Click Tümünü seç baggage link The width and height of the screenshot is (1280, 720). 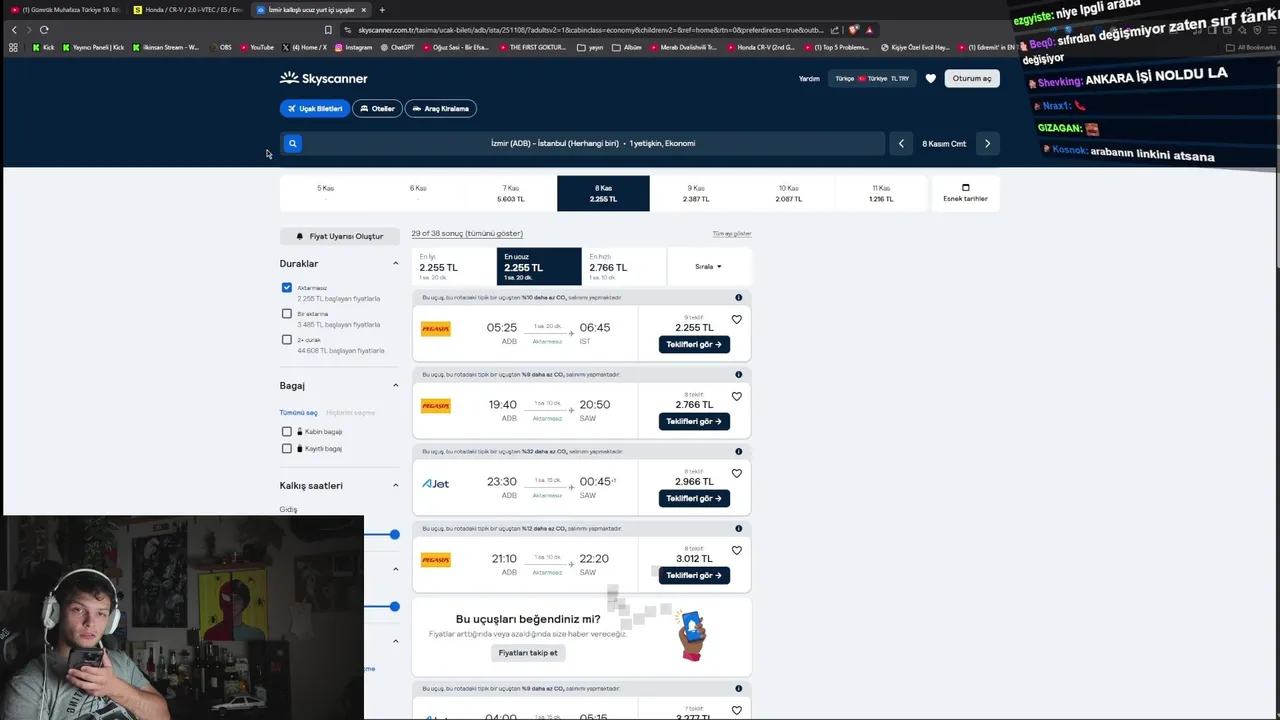point(298,412)
